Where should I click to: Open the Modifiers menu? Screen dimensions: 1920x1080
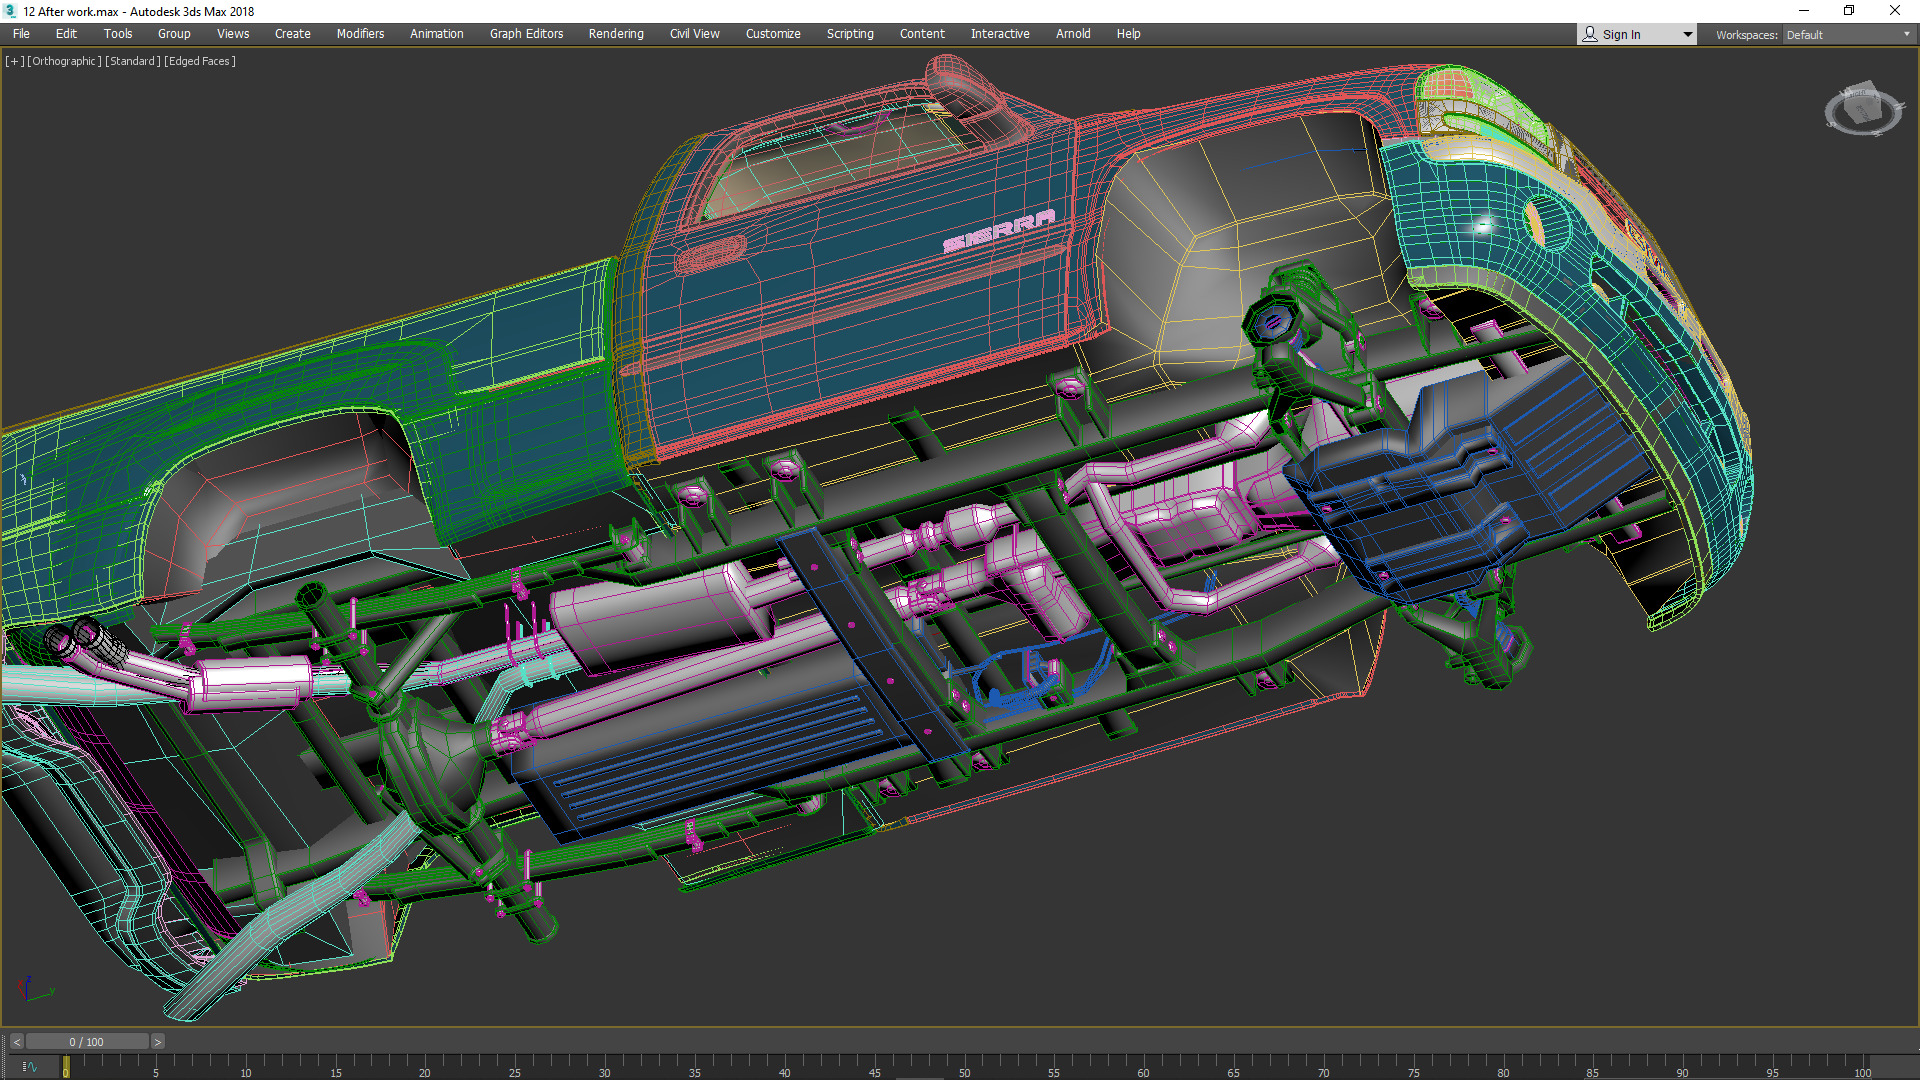(360, 34)
